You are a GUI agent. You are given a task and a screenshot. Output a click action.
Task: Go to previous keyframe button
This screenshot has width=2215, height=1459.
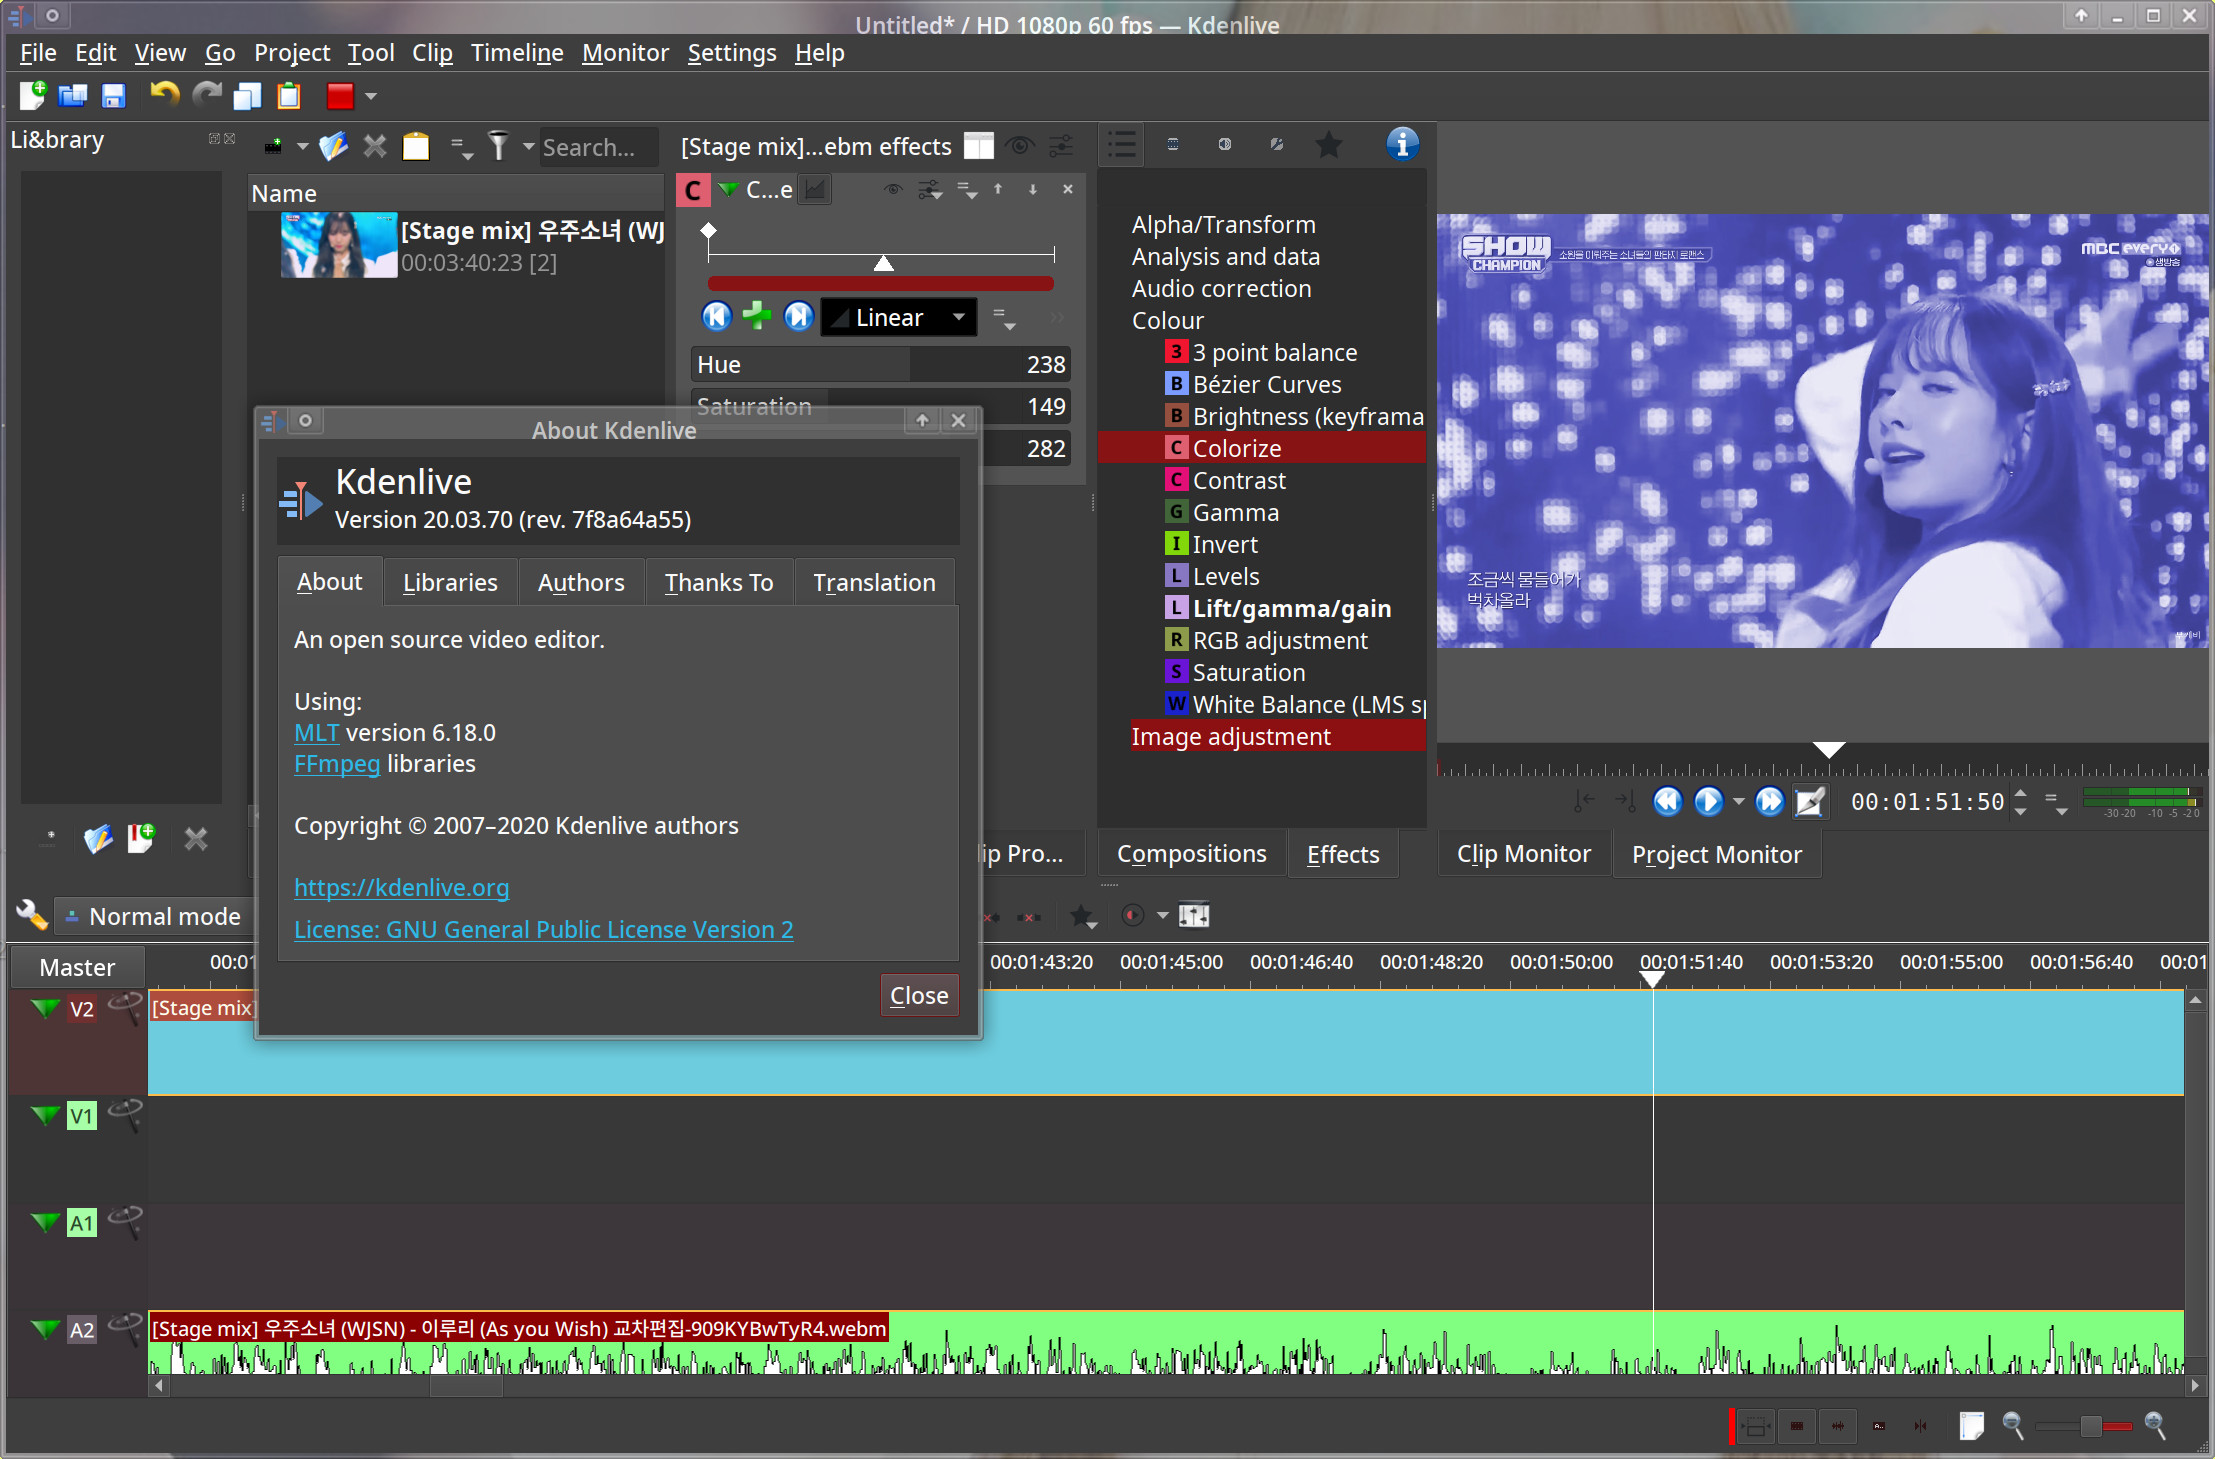716,316
